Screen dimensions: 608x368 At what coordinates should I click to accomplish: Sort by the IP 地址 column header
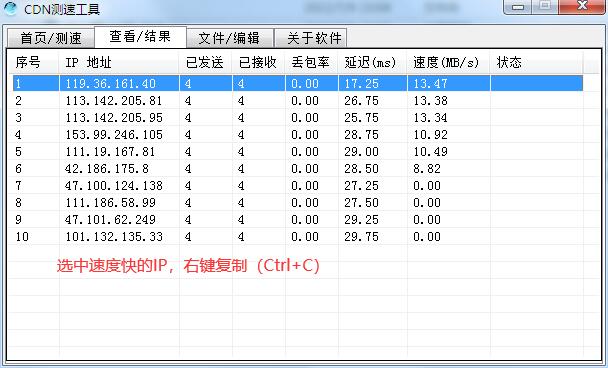tap(119, 62)
